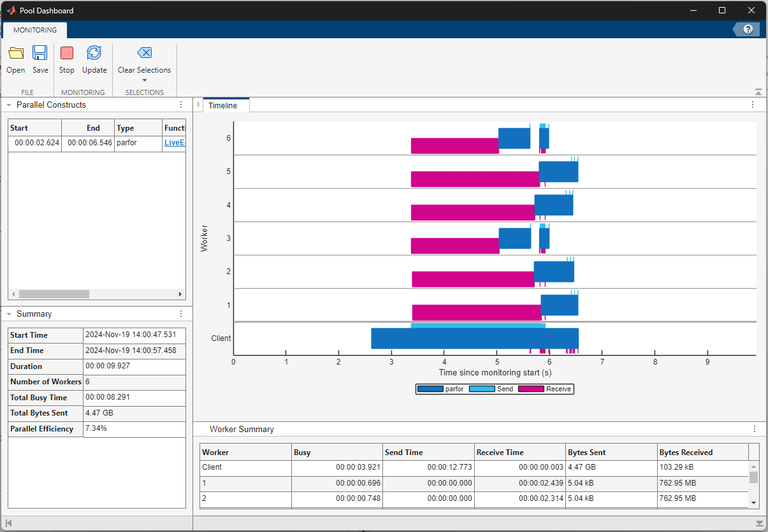Collapse the Parallel Constructs panel
This screenshot has height=532, width=768.
pos(9,105)
